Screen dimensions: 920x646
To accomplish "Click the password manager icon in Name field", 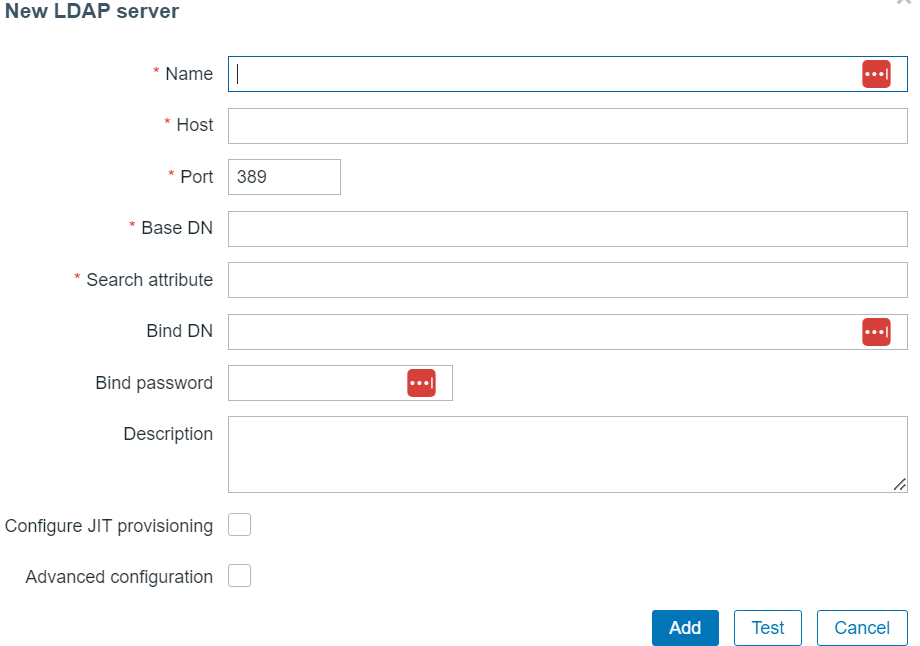I will coord(876,74).
